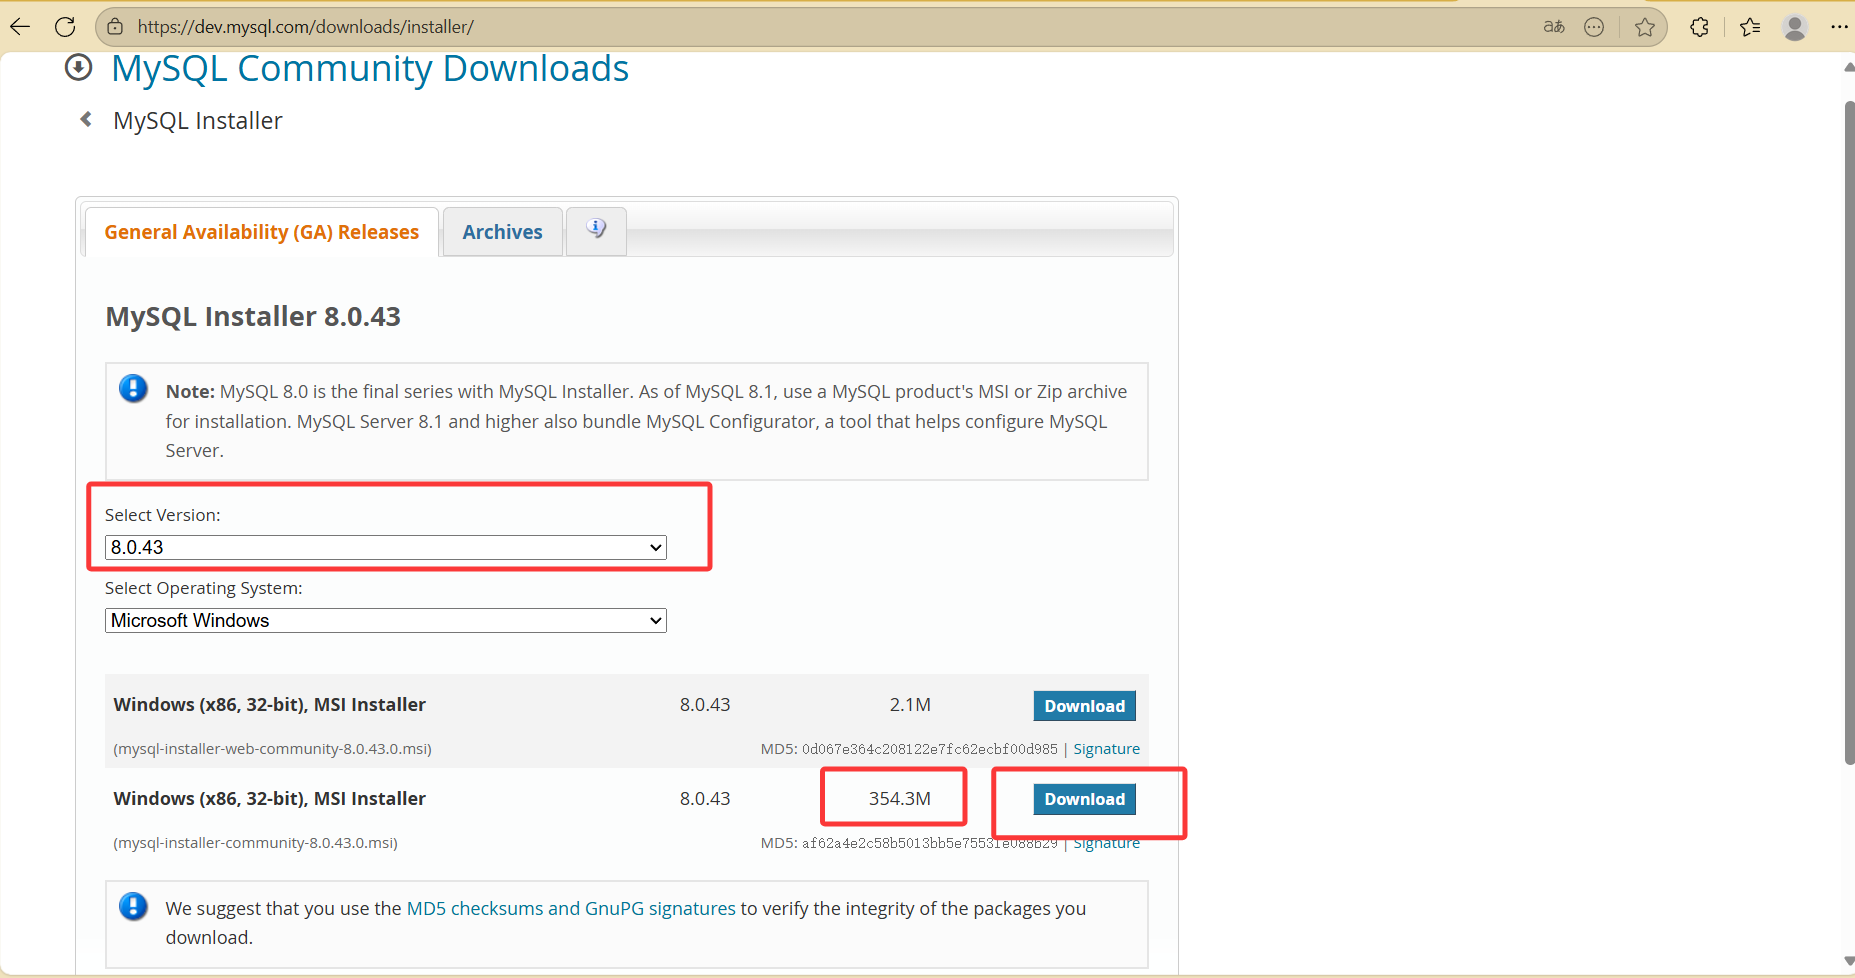Go back with the browser back arrow
The image size is (1855, 978).
(x=20, y=27)
